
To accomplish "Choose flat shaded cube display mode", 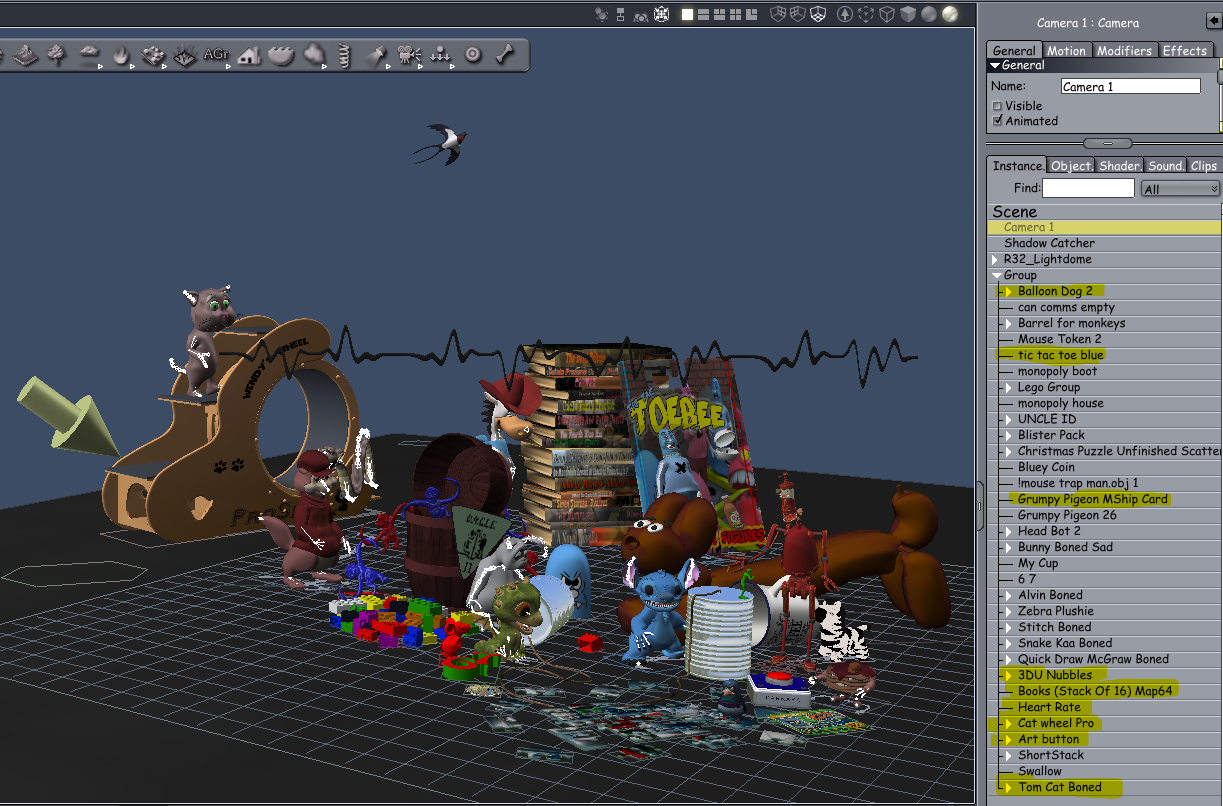I will tap(908, 14).
